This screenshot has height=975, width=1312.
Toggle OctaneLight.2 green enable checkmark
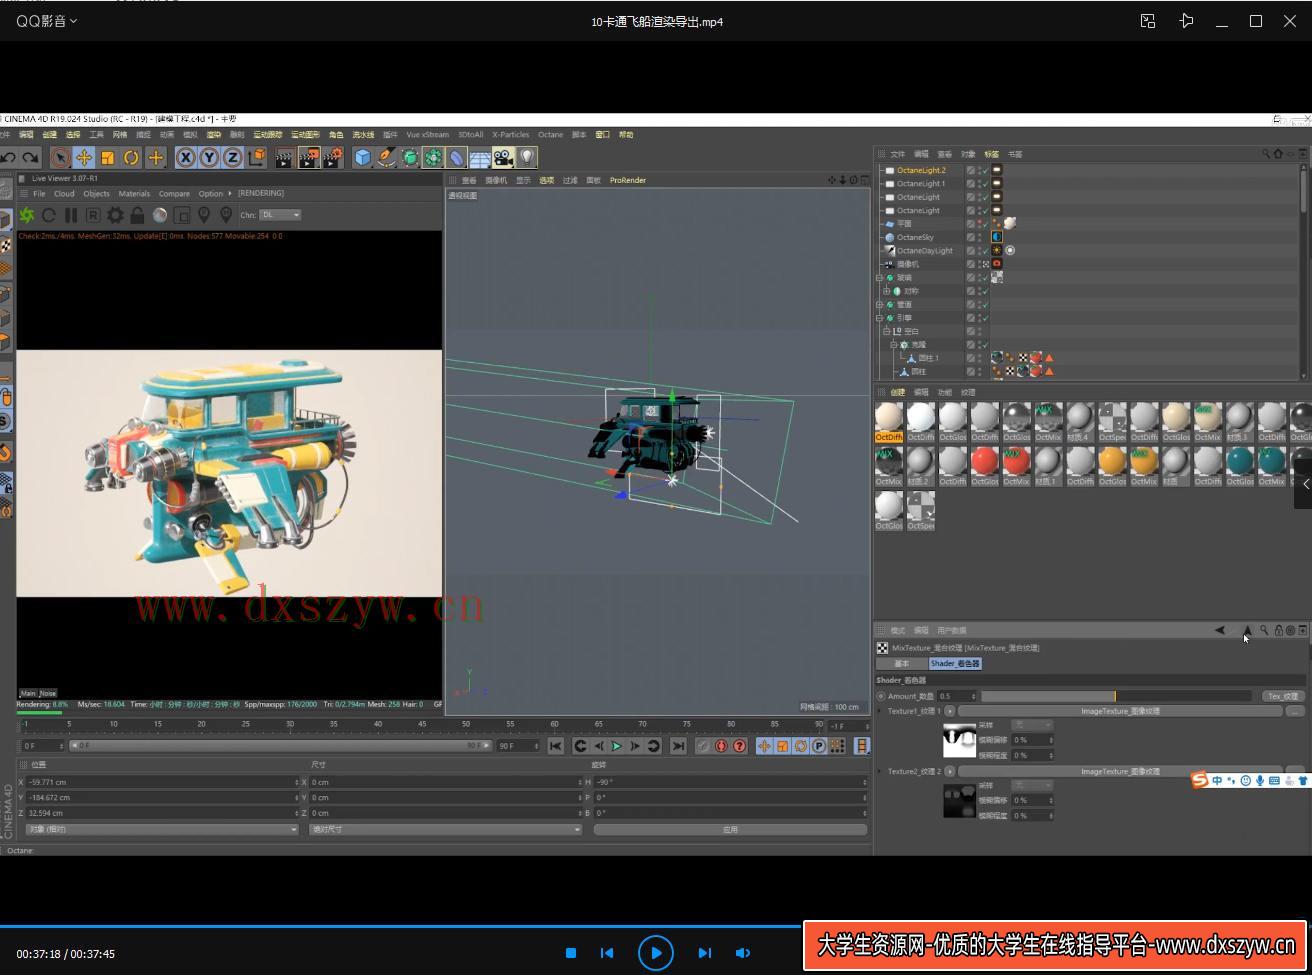pos(984,170)
